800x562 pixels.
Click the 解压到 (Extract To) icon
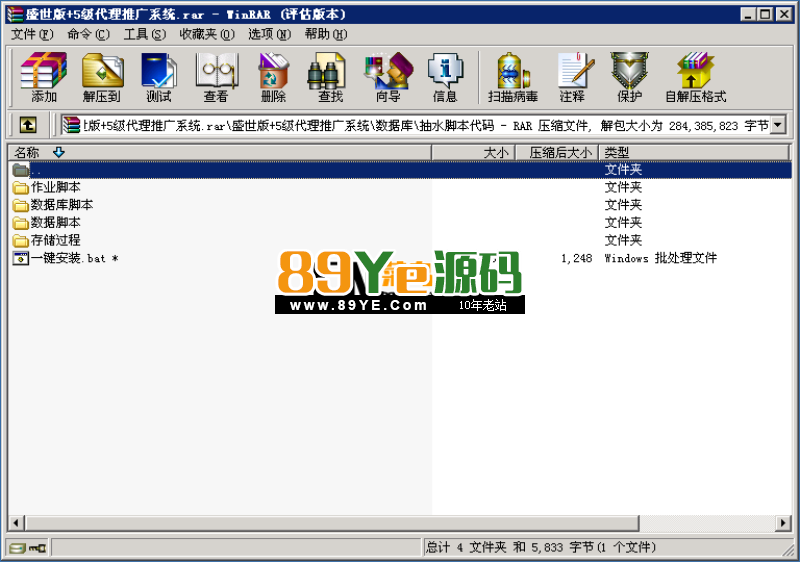coord(101,78)
